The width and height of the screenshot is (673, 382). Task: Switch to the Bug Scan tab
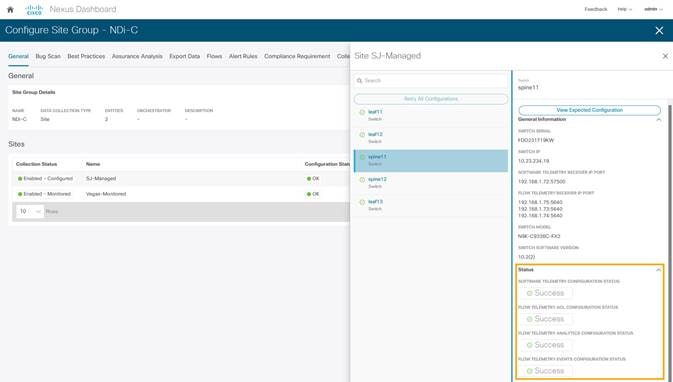[x=48, y=56]
